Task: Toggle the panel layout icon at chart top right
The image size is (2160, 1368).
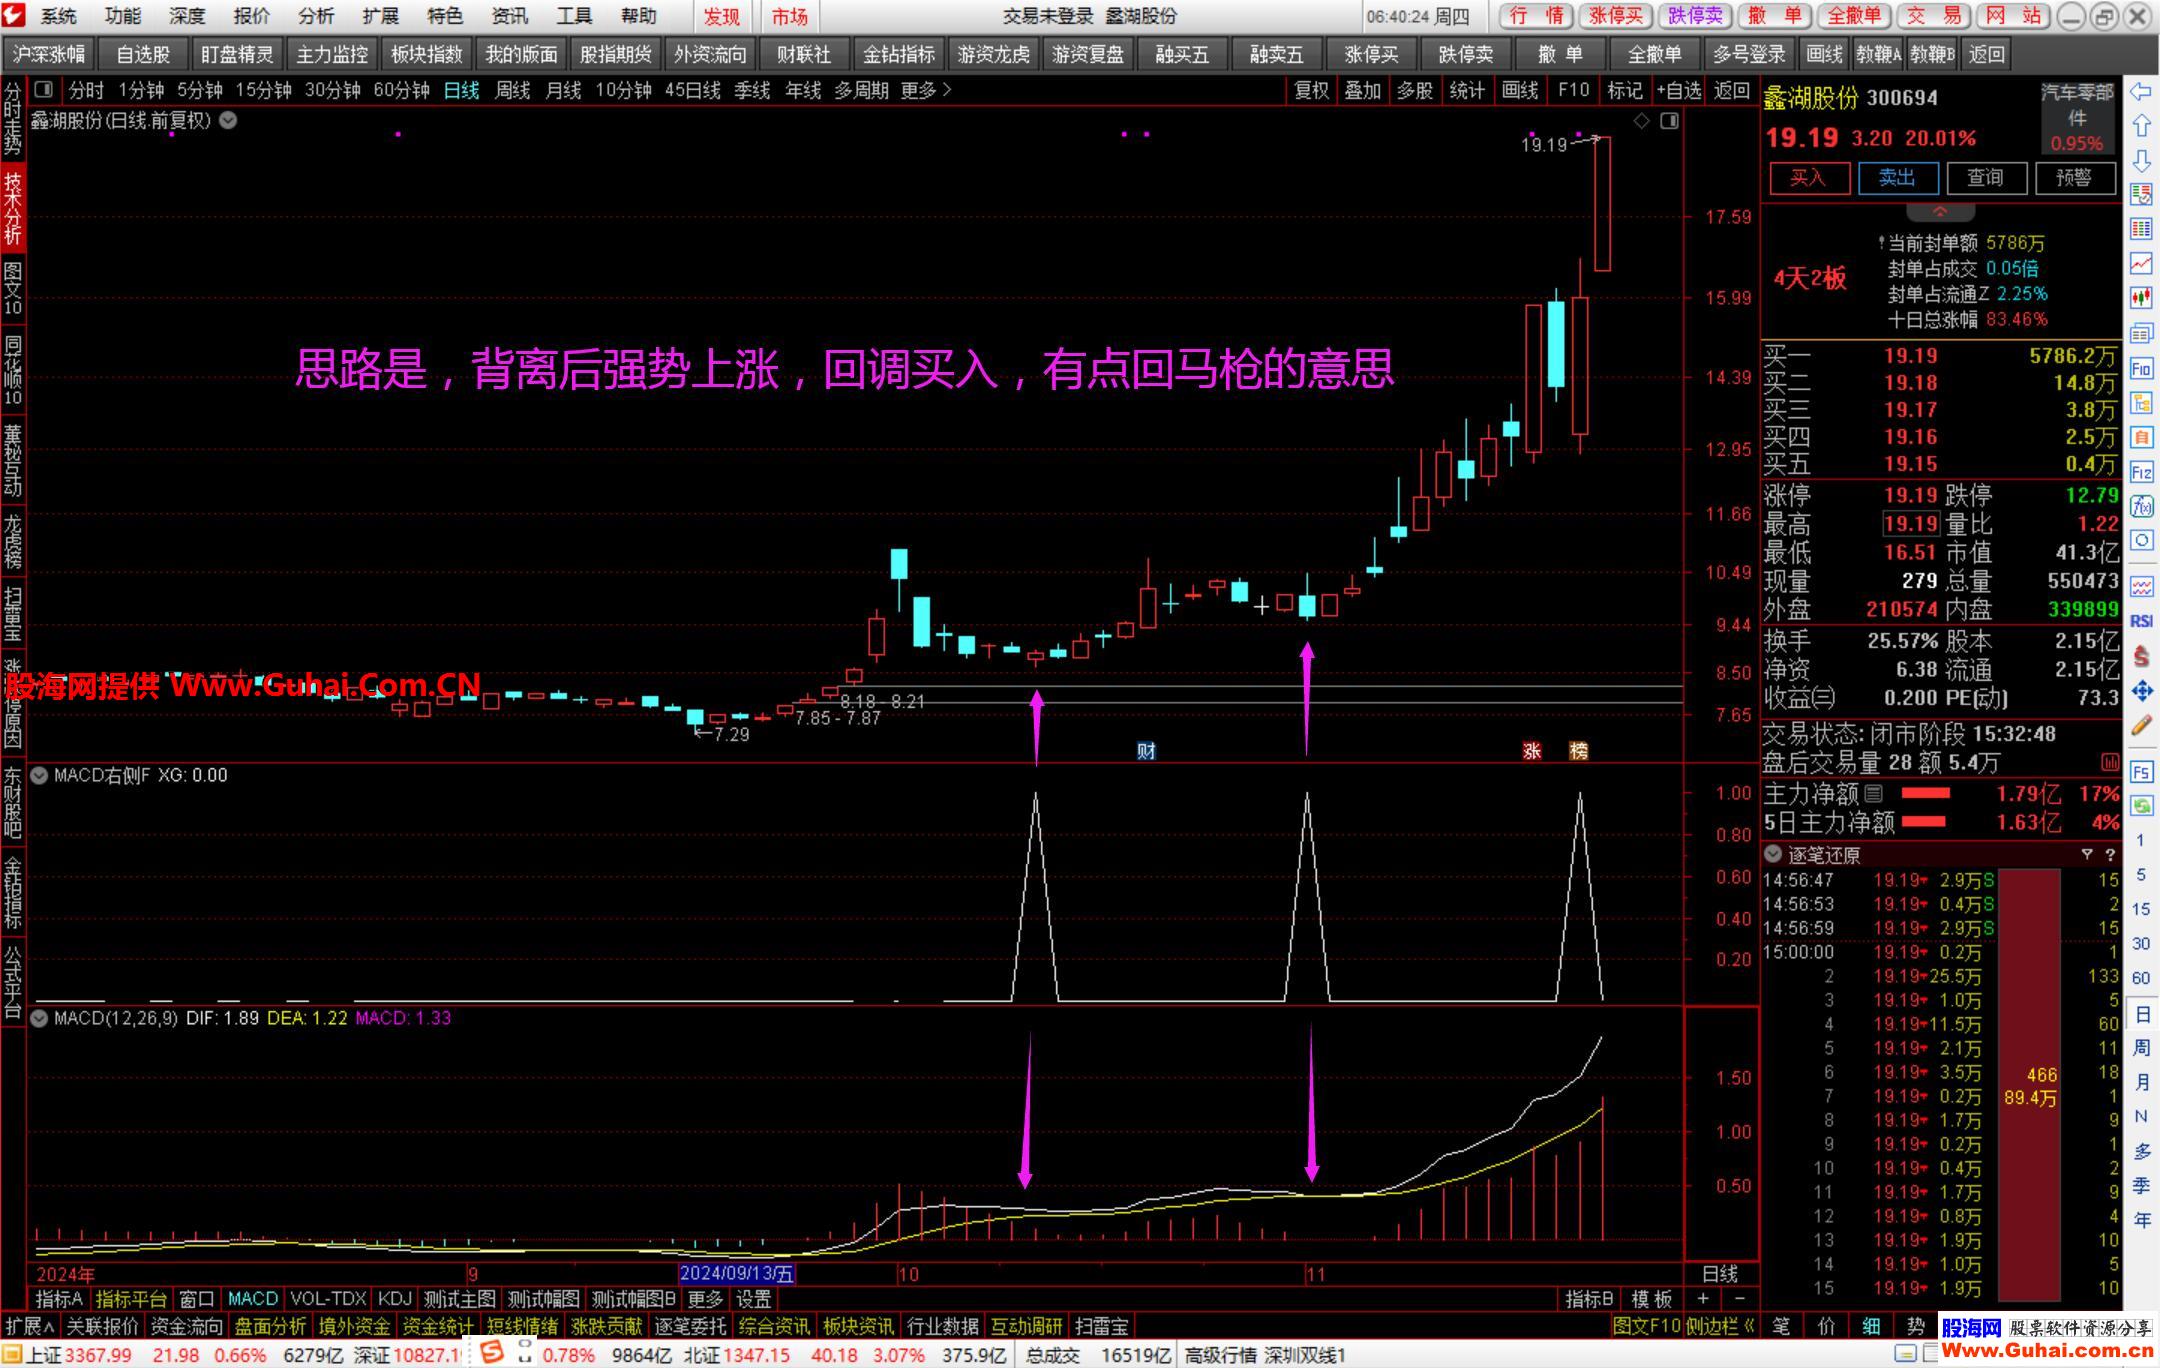Action: [1669, 121]
